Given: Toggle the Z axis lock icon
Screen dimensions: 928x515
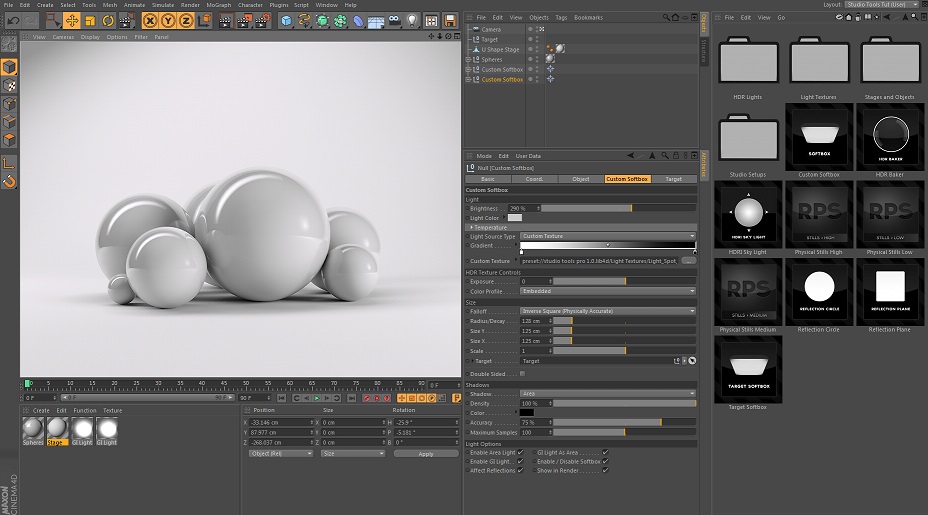Looking at the screenshot, I should click(186, 21).
